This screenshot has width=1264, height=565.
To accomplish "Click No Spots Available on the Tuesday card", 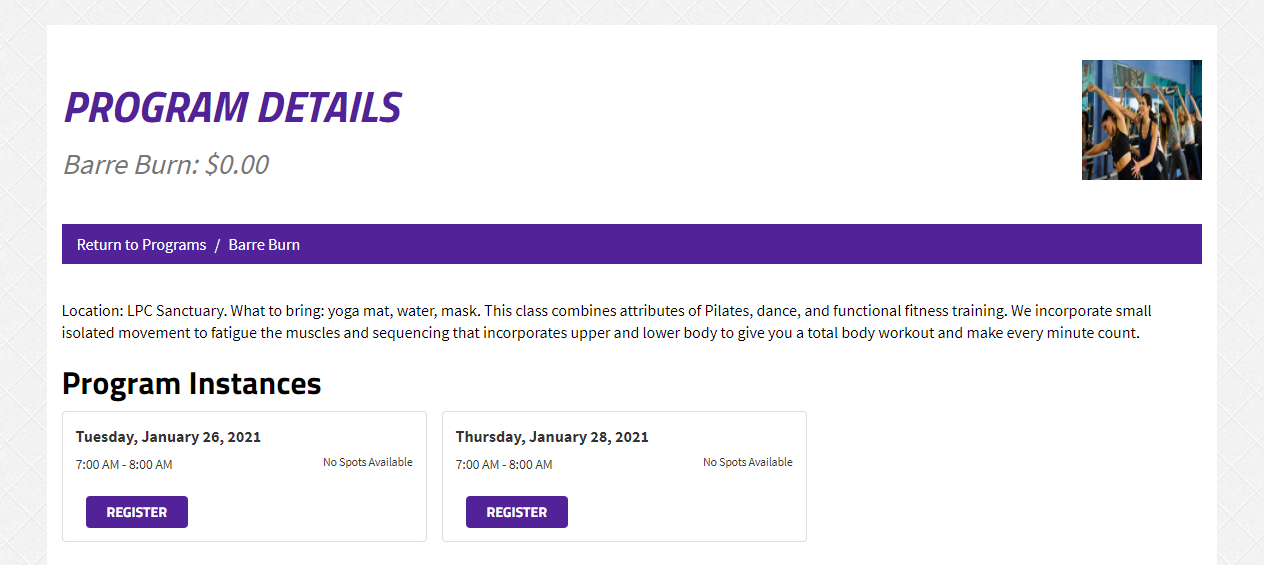I will click(368, 462).
